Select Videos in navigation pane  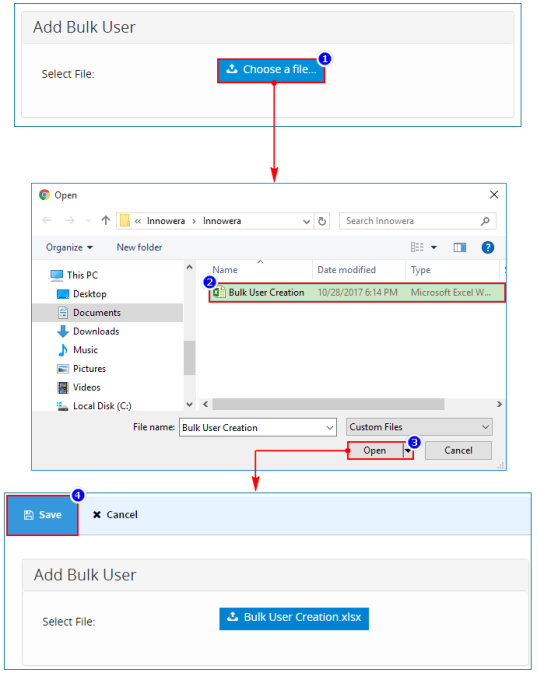[x=87, y=388]
